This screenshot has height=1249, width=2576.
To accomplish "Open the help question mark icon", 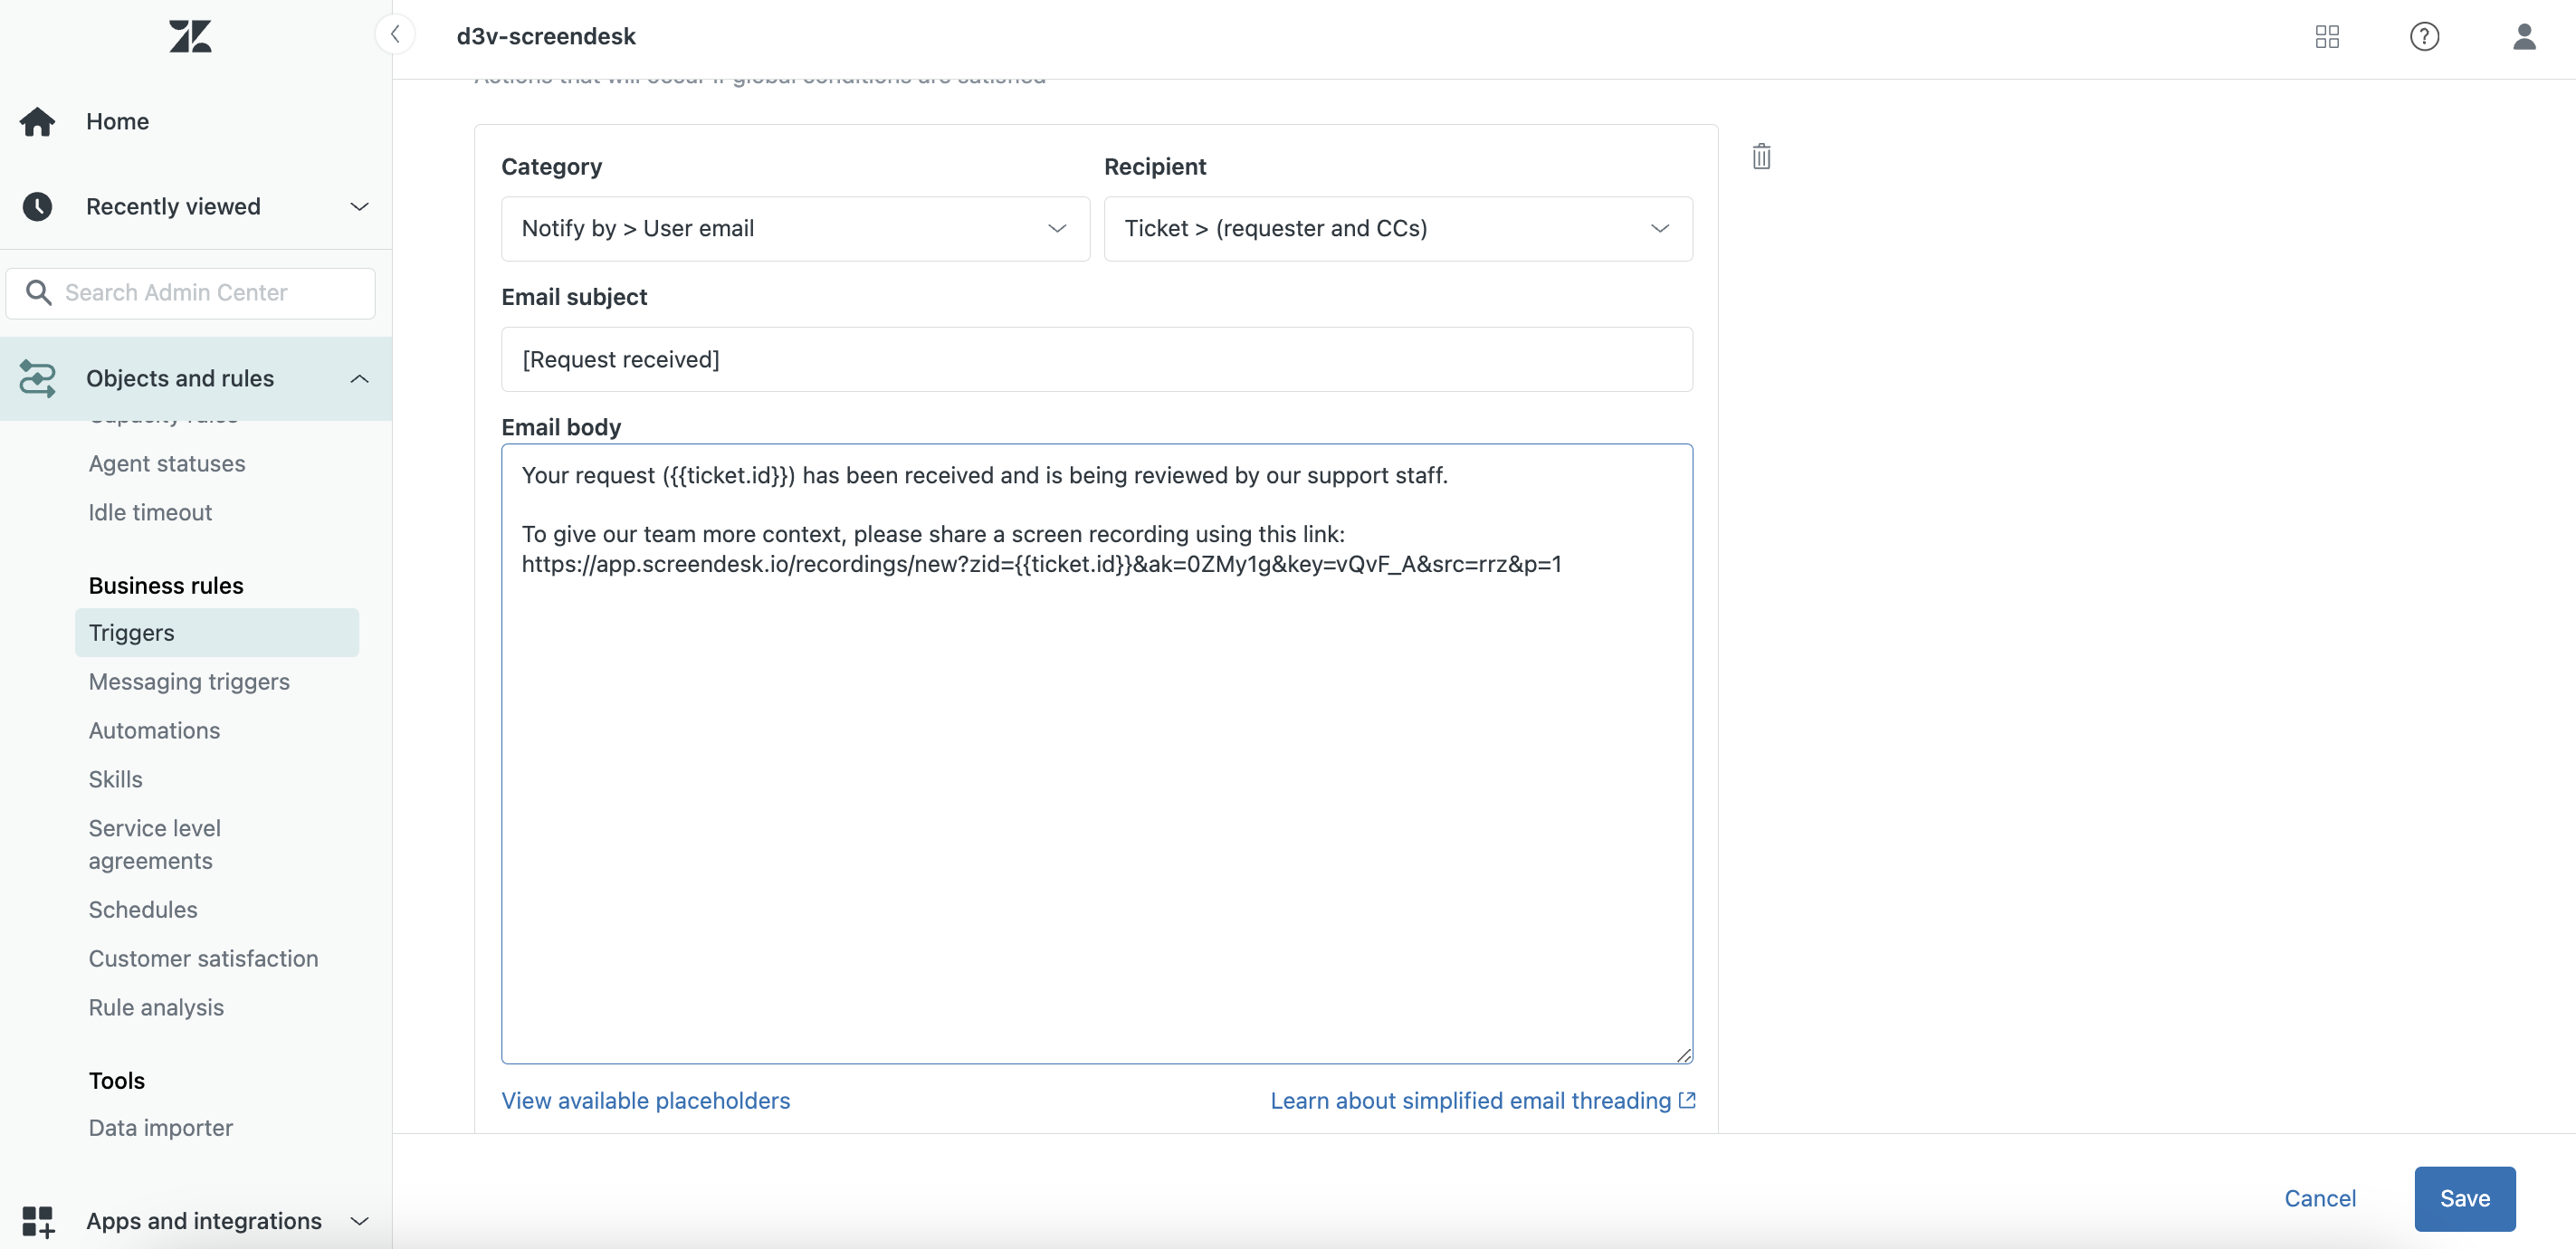I will pos(2424,37).
